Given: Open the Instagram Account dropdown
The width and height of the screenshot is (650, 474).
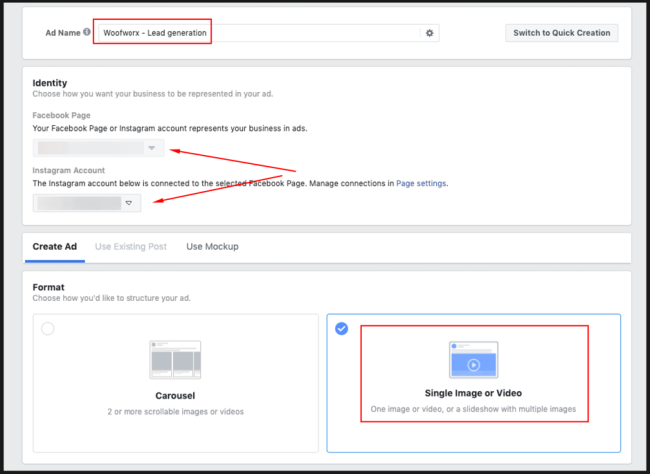Looking at the screenshot, I should (x=87, y=203).
